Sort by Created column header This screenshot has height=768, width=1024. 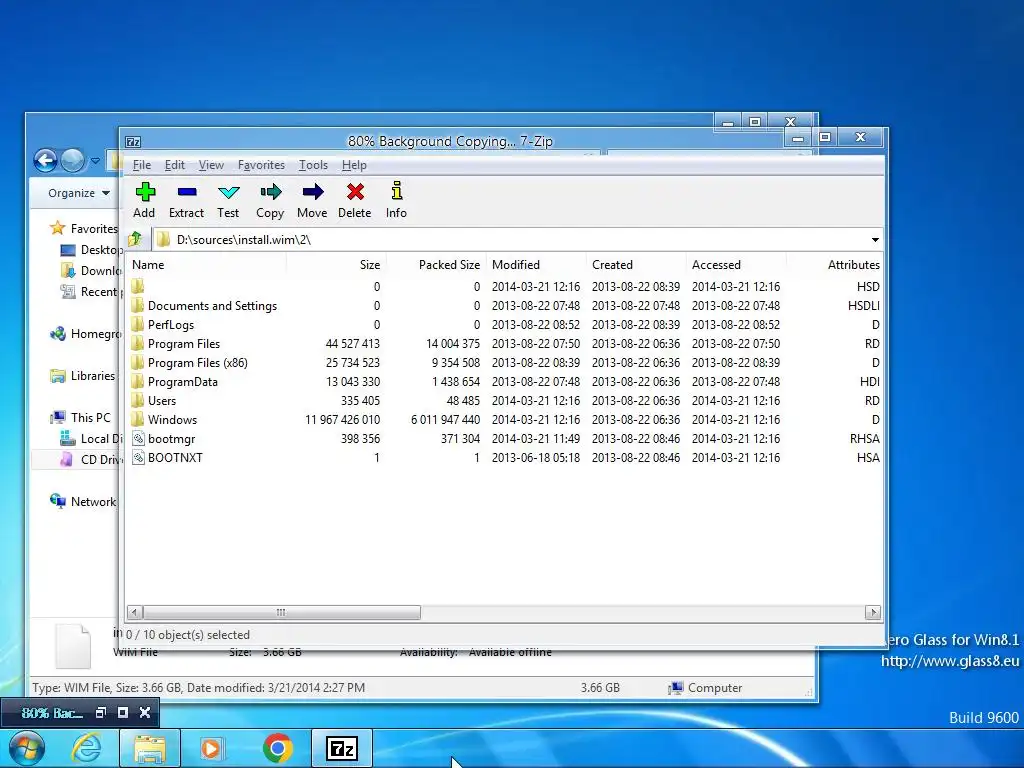pyautogui.click(x=637, y=264)
